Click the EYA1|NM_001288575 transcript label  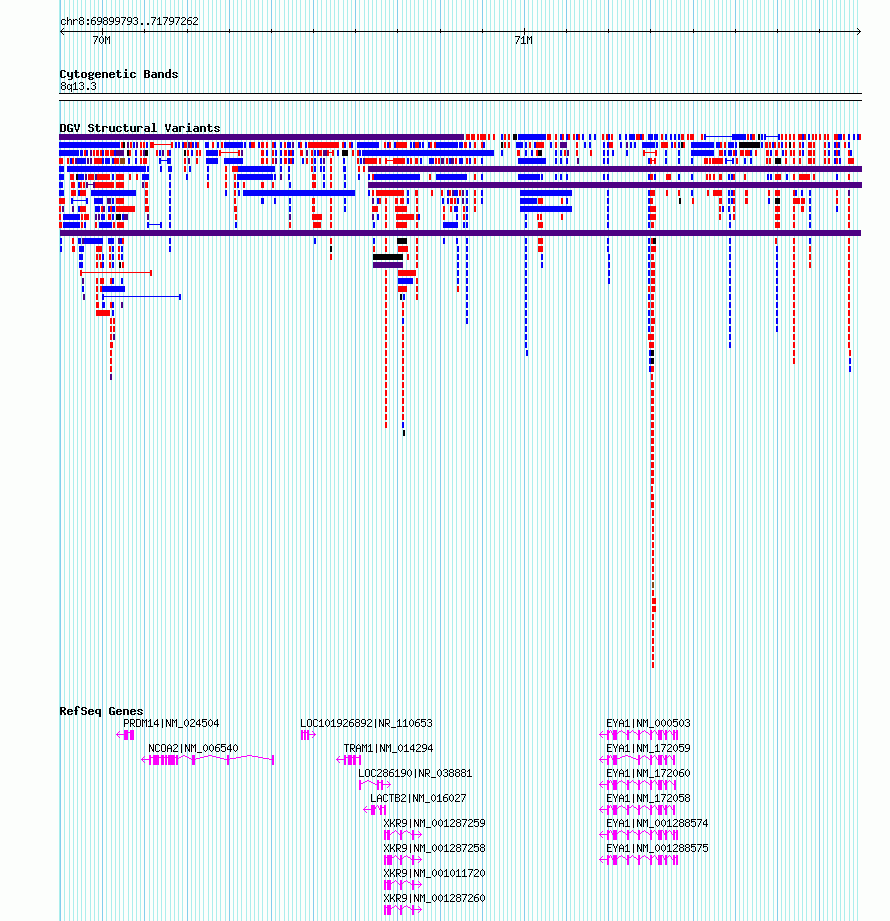(x=657, y=848)
